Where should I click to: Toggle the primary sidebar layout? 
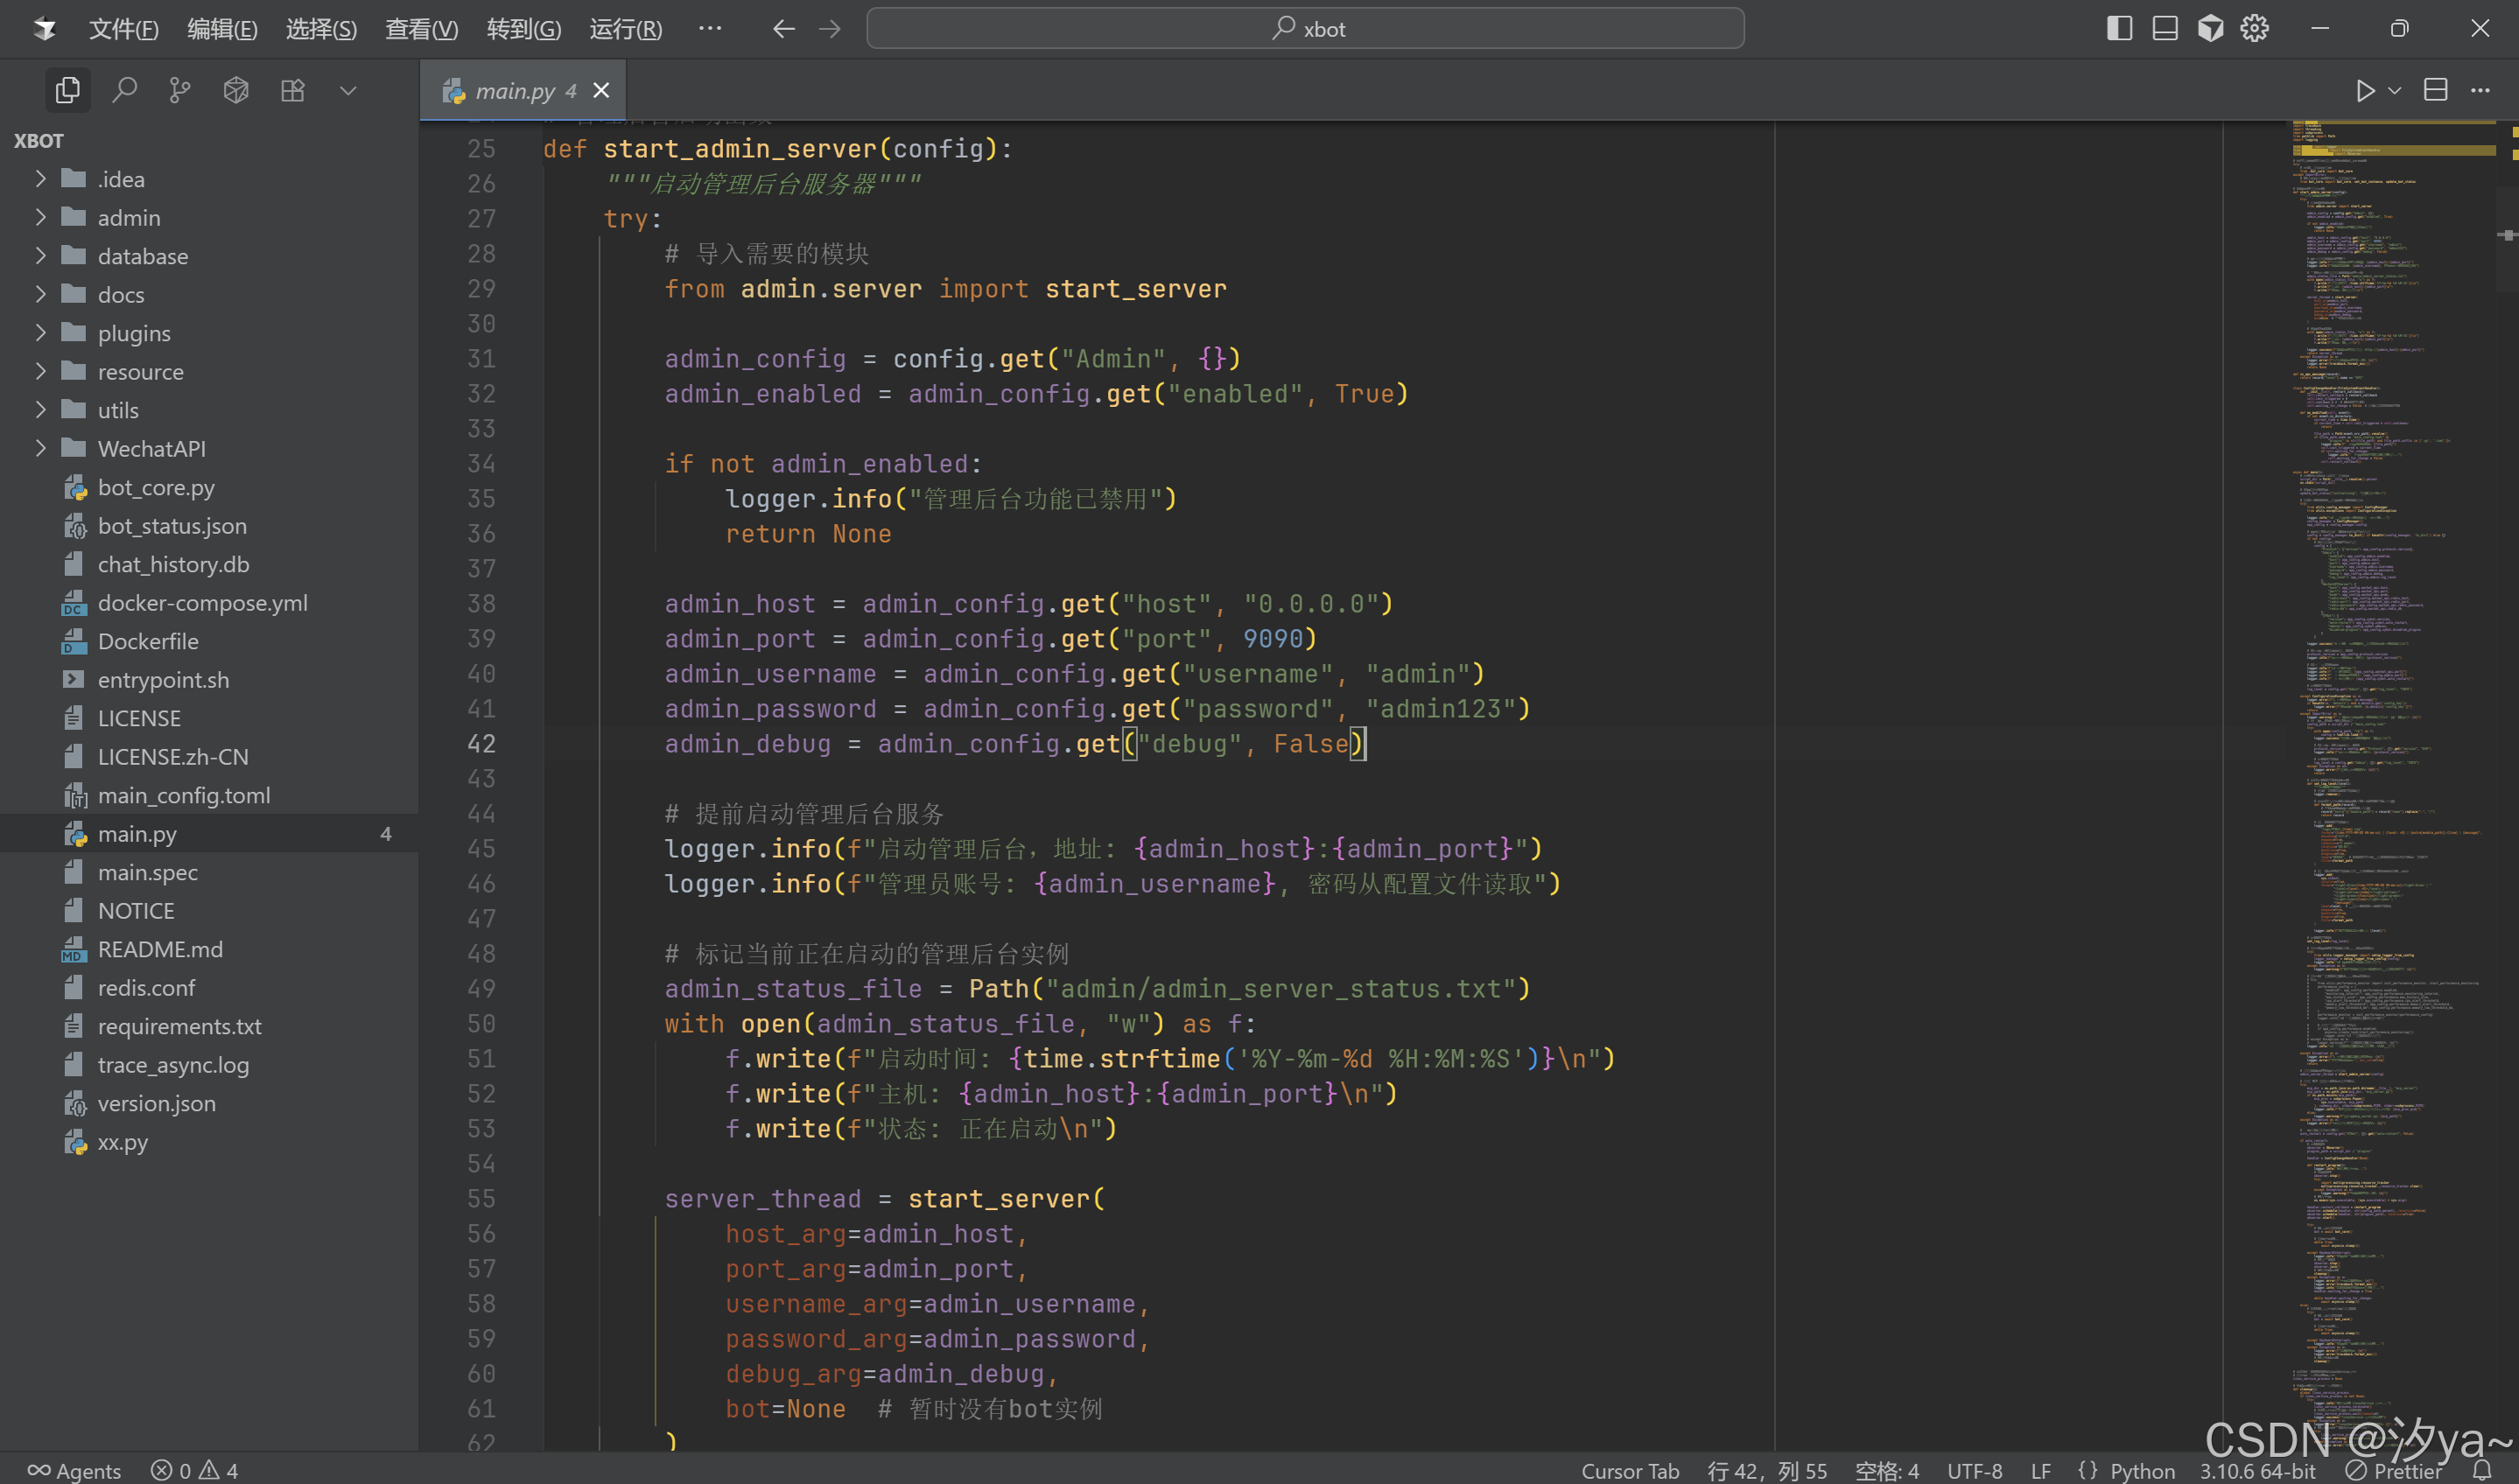pyautogui.click(x=2119, y=28)
